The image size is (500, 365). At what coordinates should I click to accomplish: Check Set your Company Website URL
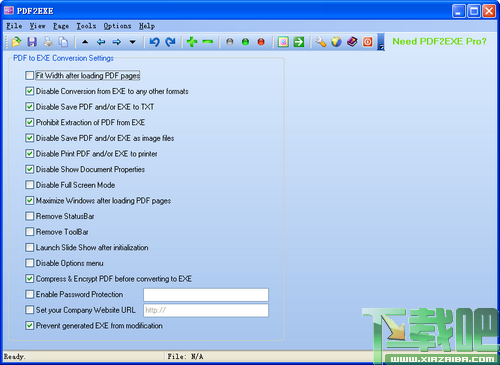[x=30, y=310]
